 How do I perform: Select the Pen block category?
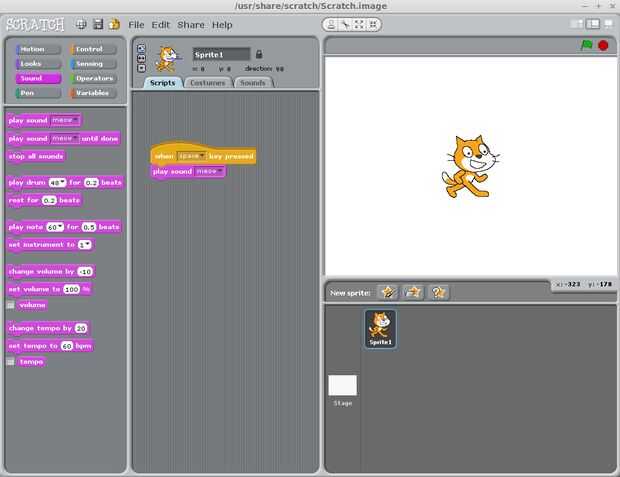(38, 93)
